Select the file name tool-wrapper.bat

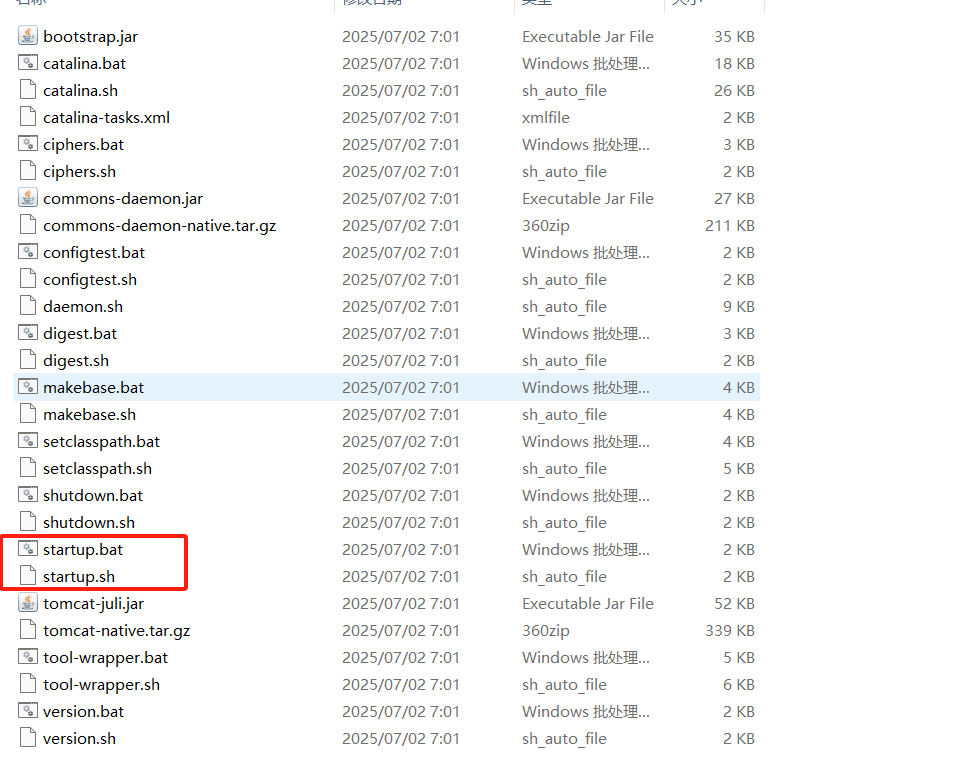105,658
